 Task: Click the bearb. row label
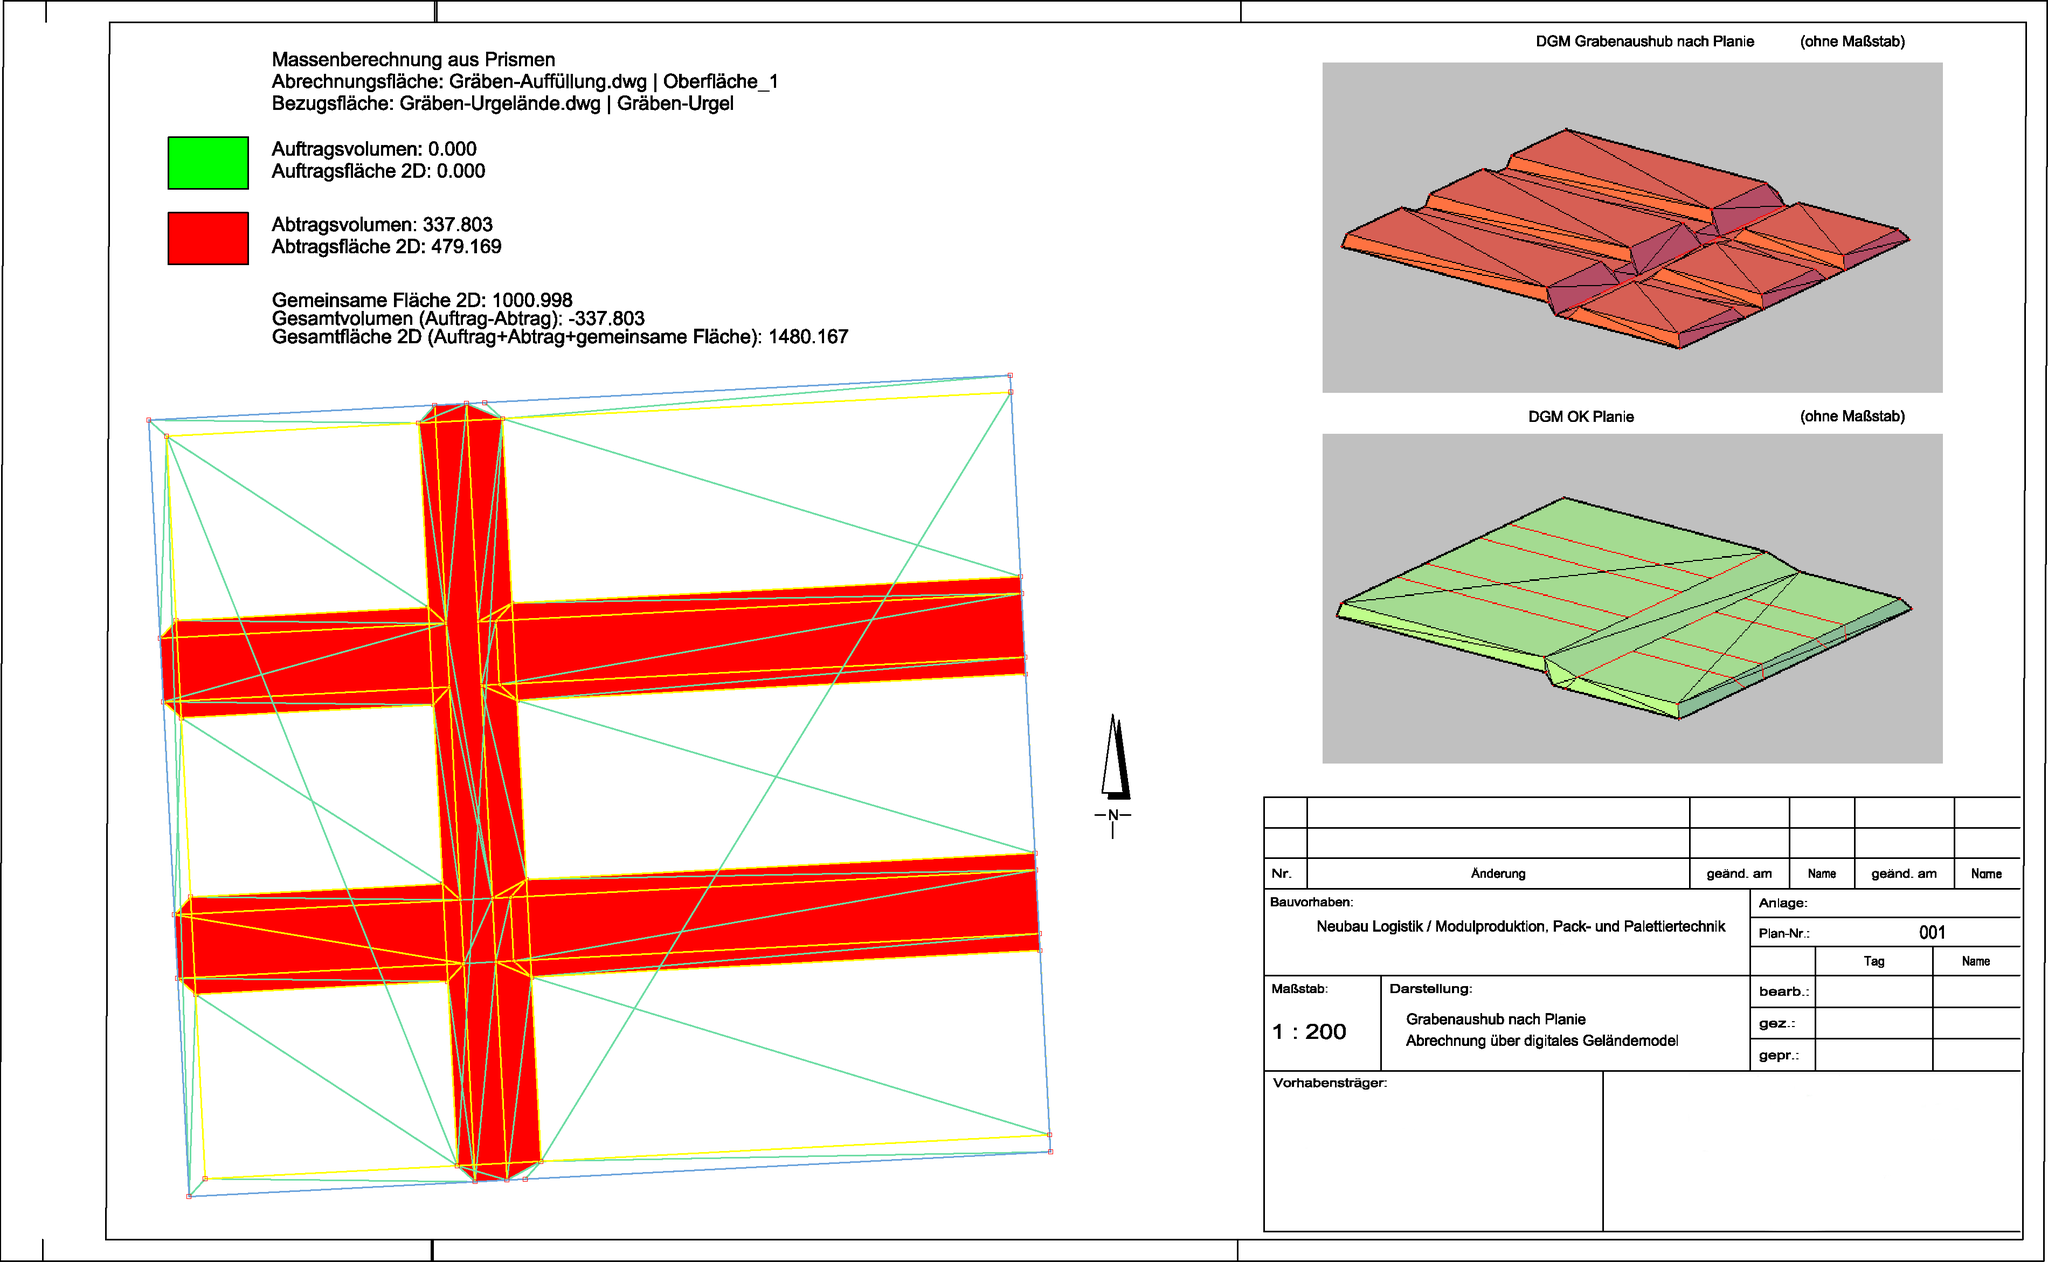coord(1783,992)
